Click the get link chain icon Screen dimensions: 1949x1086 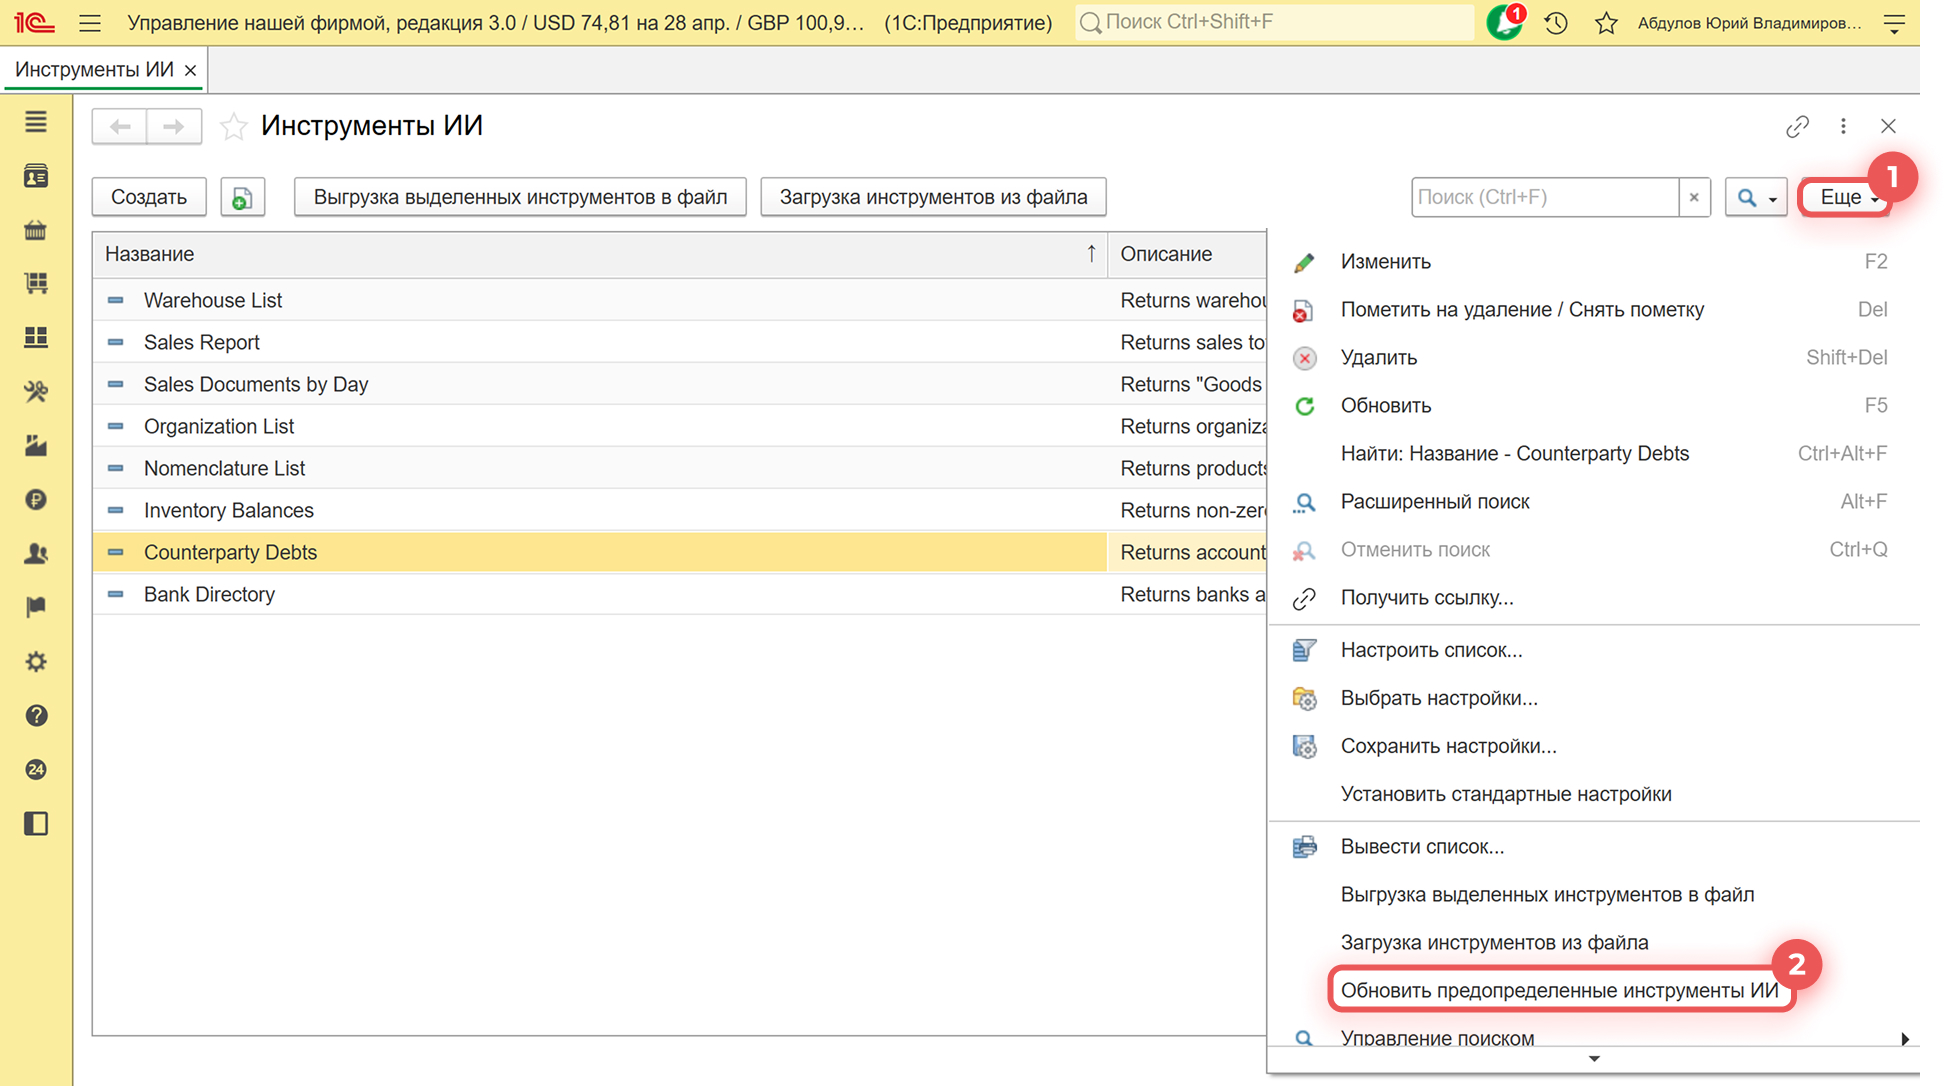(1797, 126)
